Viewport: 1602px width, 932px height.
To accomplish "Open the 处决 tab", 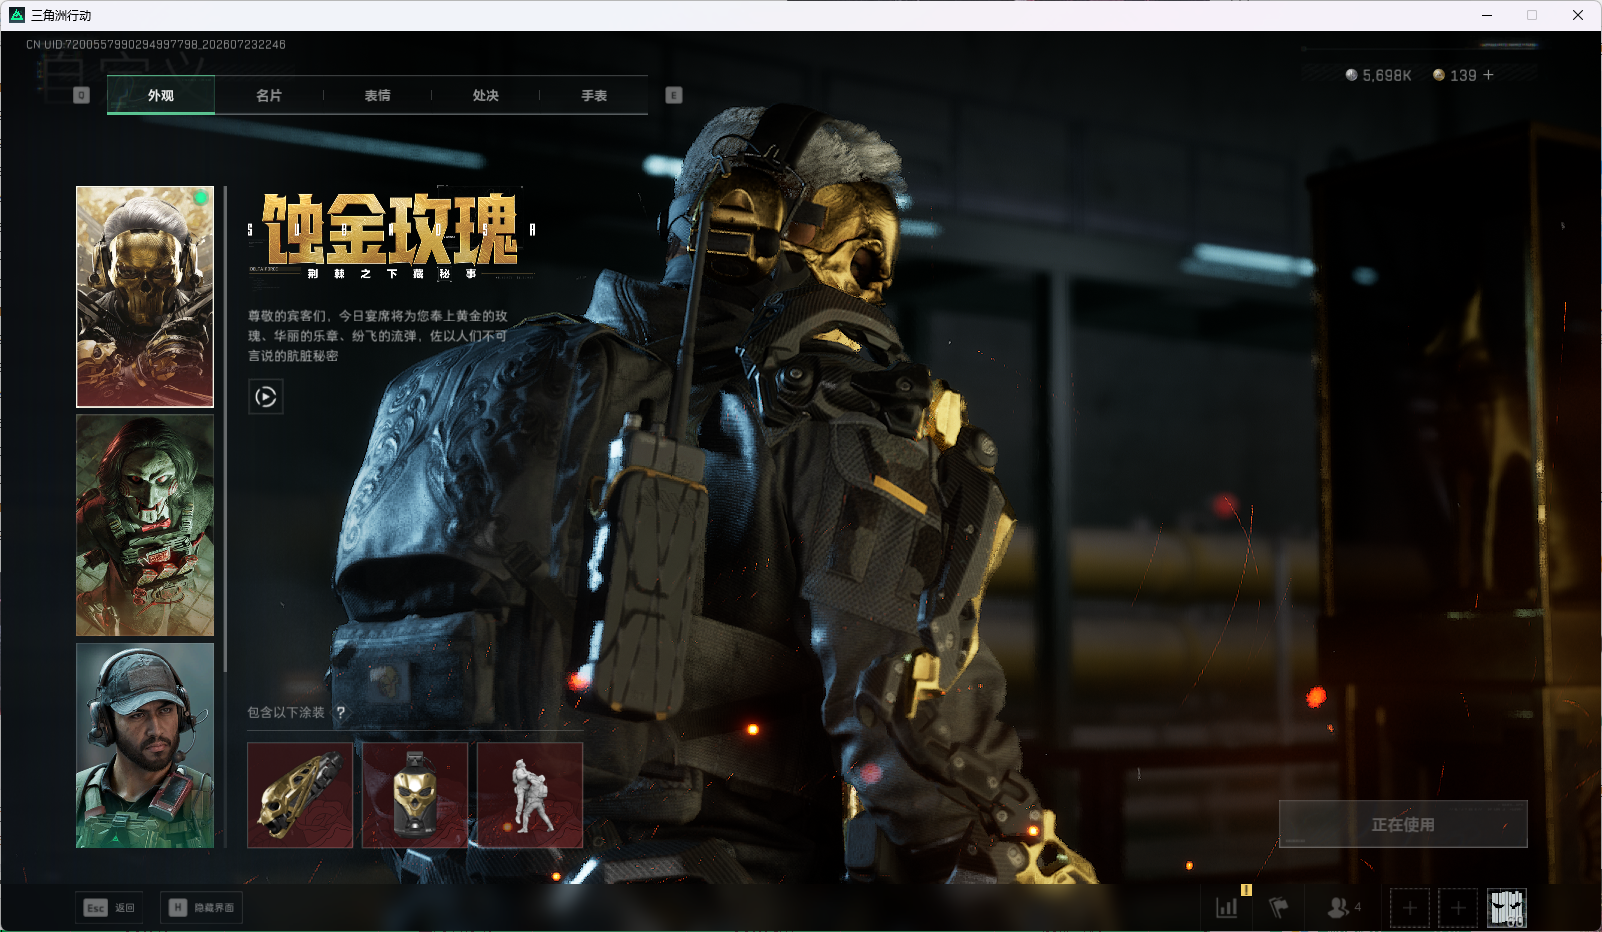I will (486, 96).
